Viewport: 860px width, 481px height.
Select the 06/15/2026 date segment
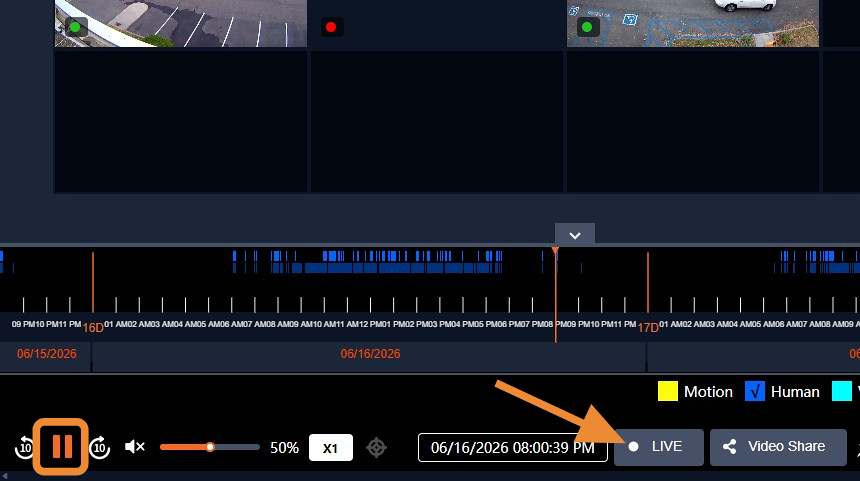pyautogui.click(x=46, y=355)
